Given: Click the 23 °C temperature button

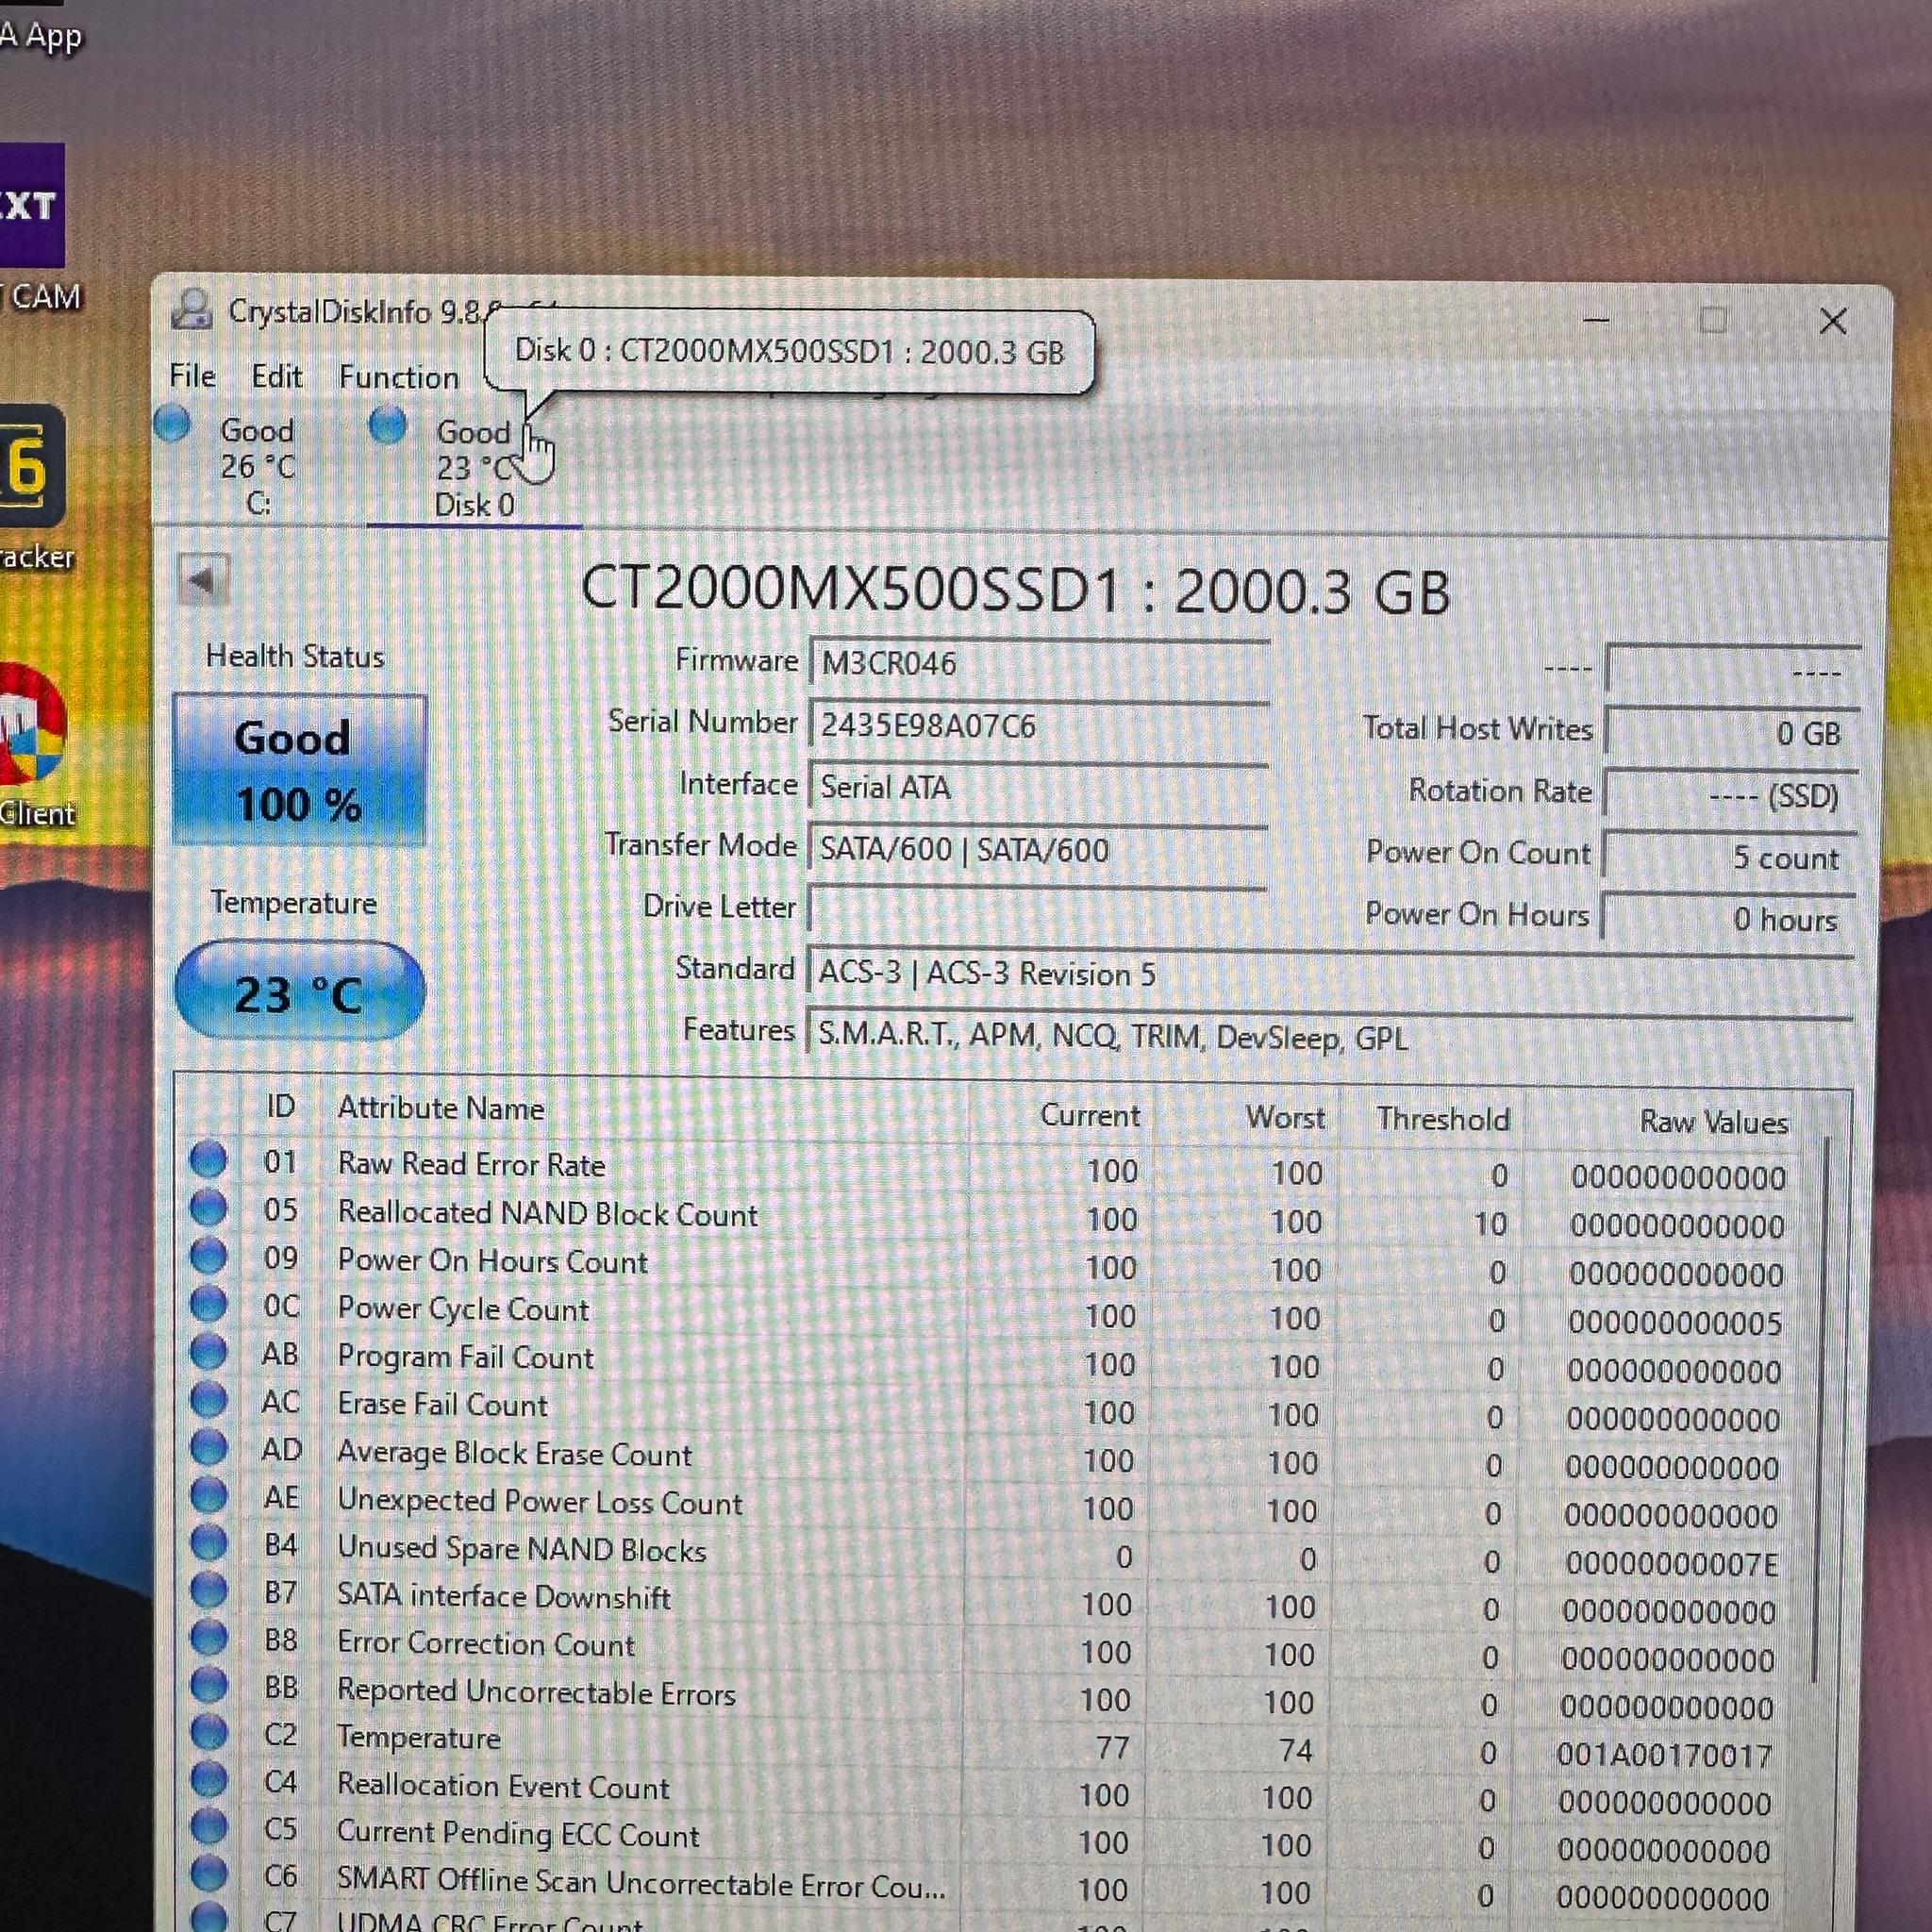Looking at the screenshot, I should (x=299, y=991).
